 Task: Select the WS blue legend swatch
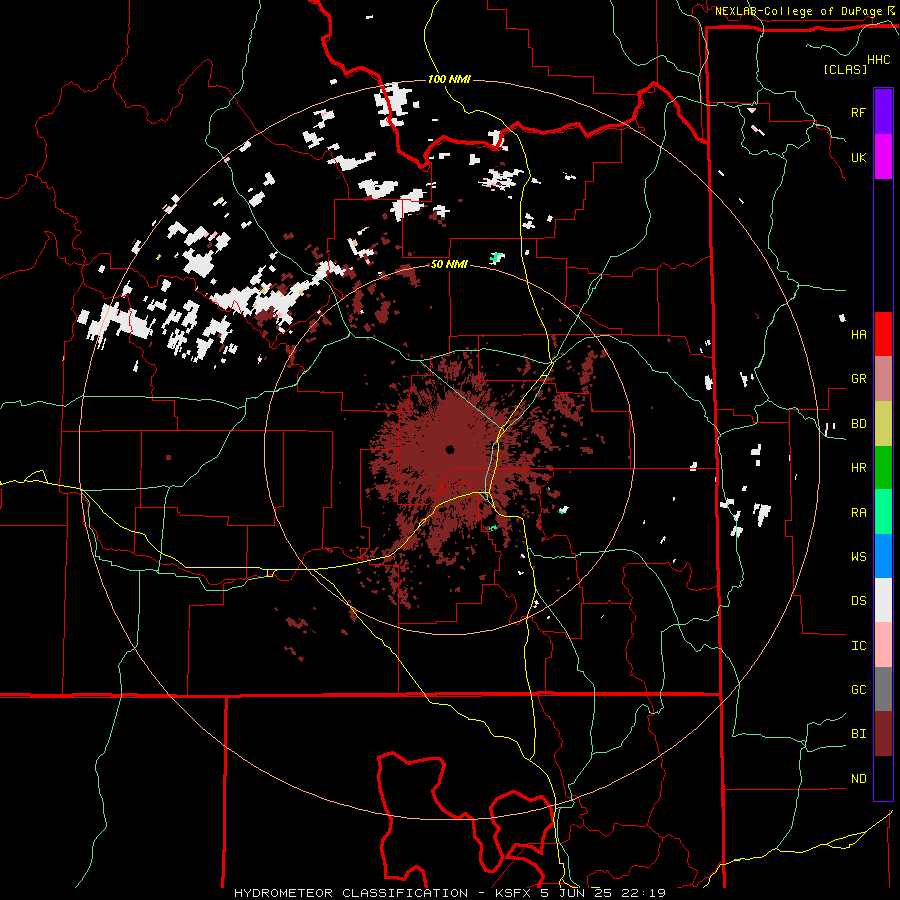(x=883, y=556)
